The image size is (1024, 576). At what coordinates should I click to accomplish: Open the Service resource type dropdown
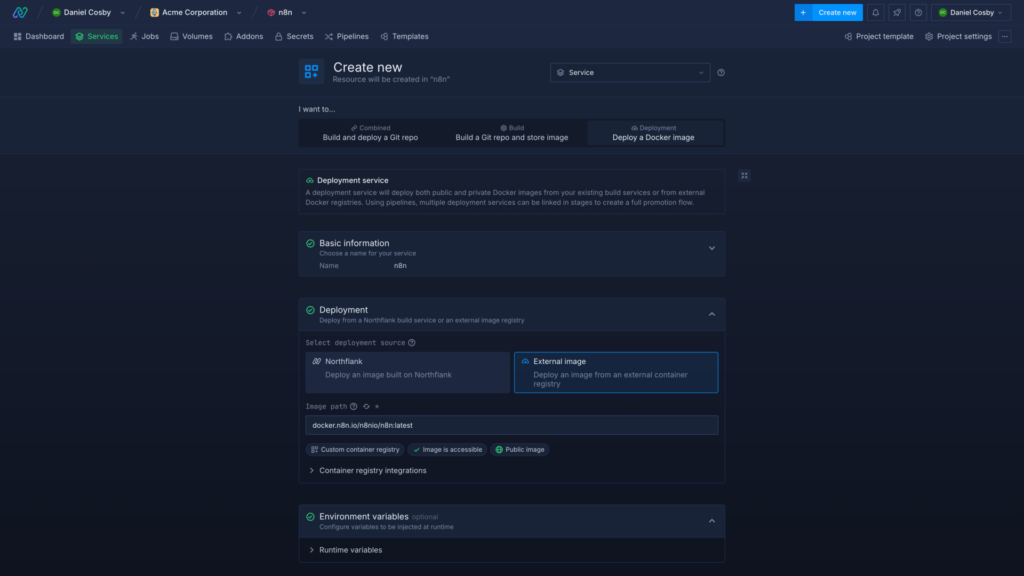pos(630,72)
